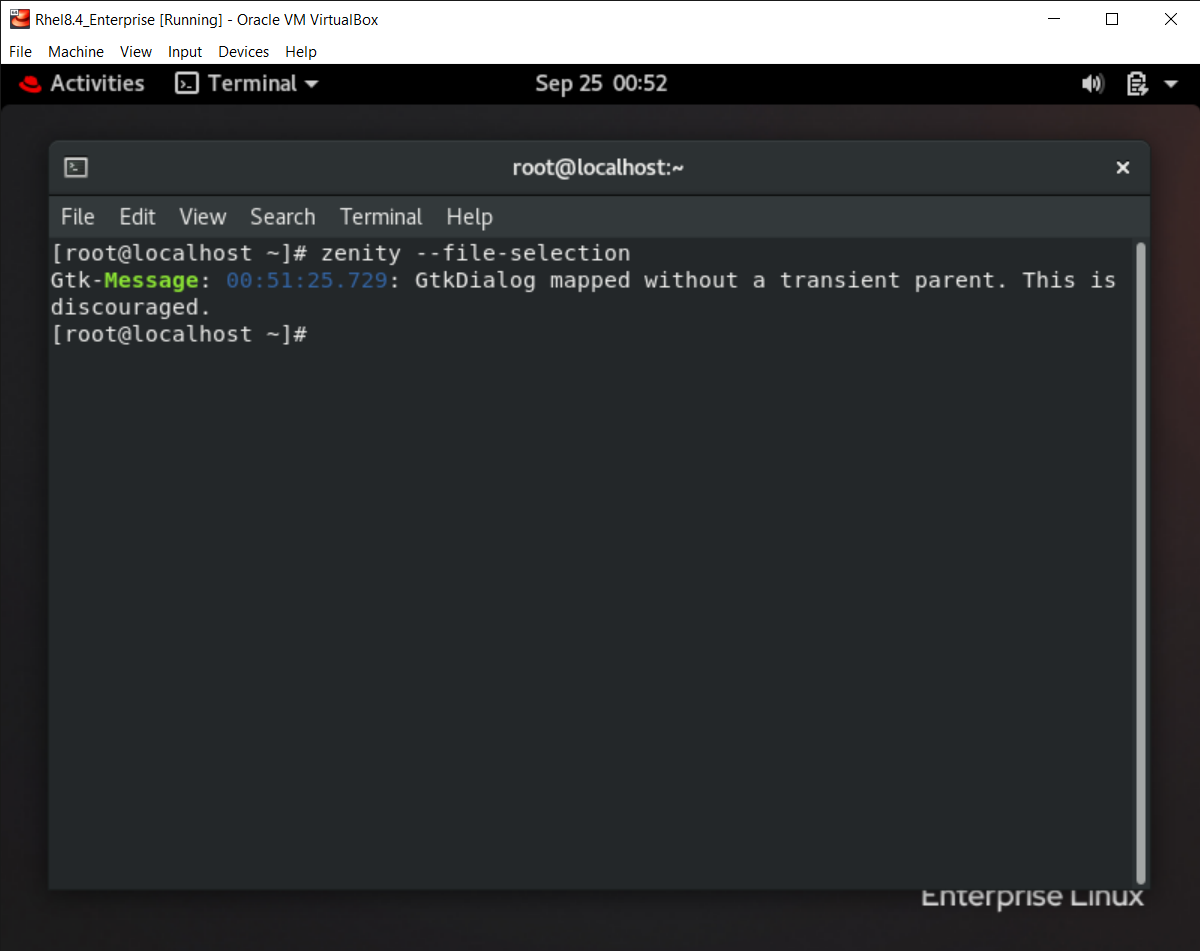Open the volume icon in the system tray
Screen dimensions: 1200x951
click(x=1093, y=84)
